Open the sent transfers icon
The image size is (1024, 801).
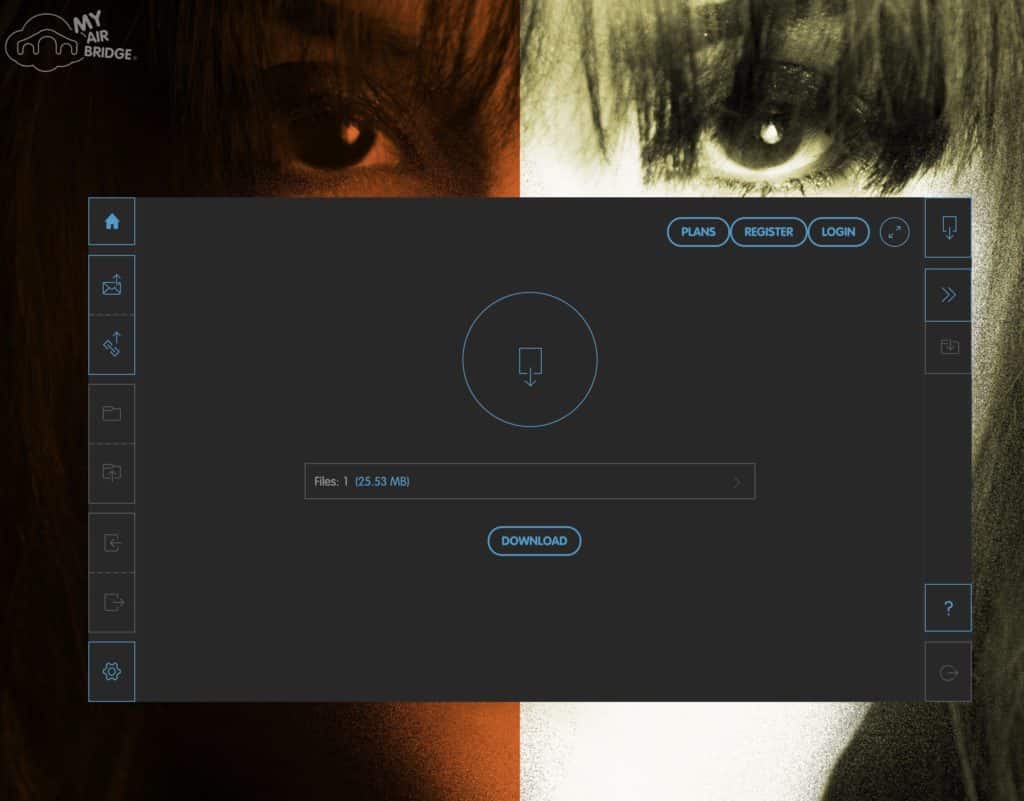pos(112,602)
